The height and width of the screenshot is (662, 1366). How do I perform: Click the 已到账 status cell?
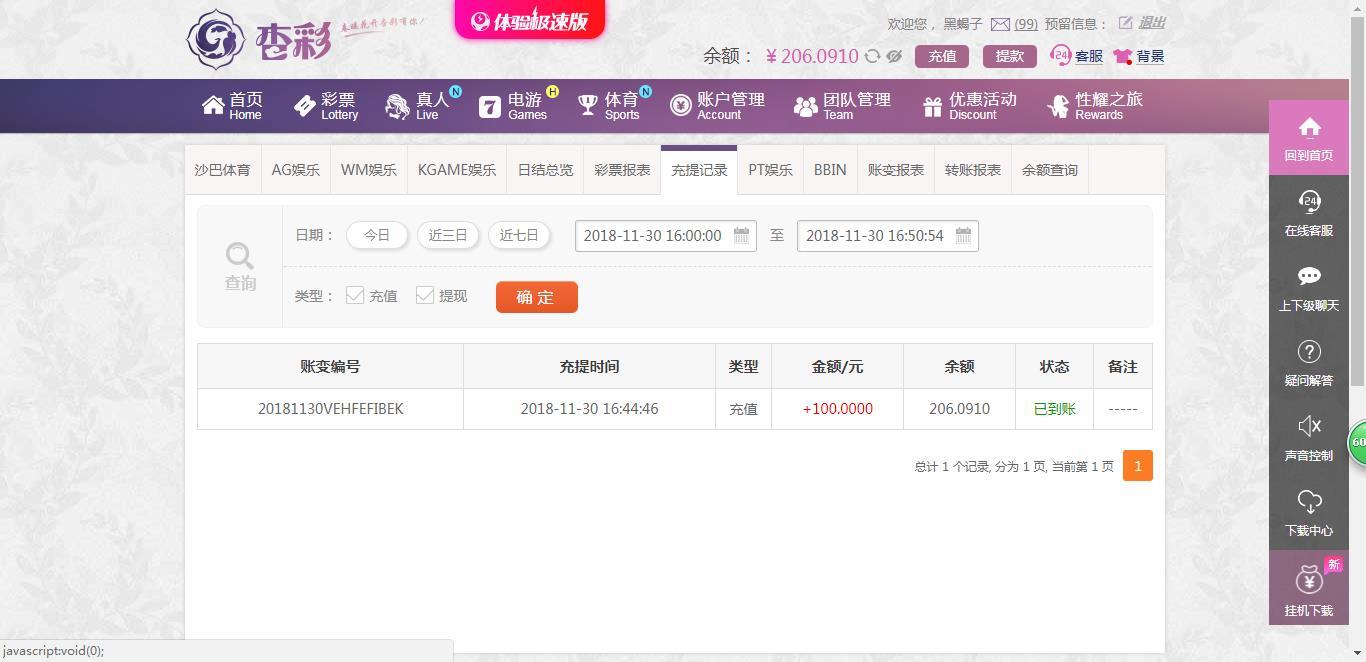(x=1055, y=409)
